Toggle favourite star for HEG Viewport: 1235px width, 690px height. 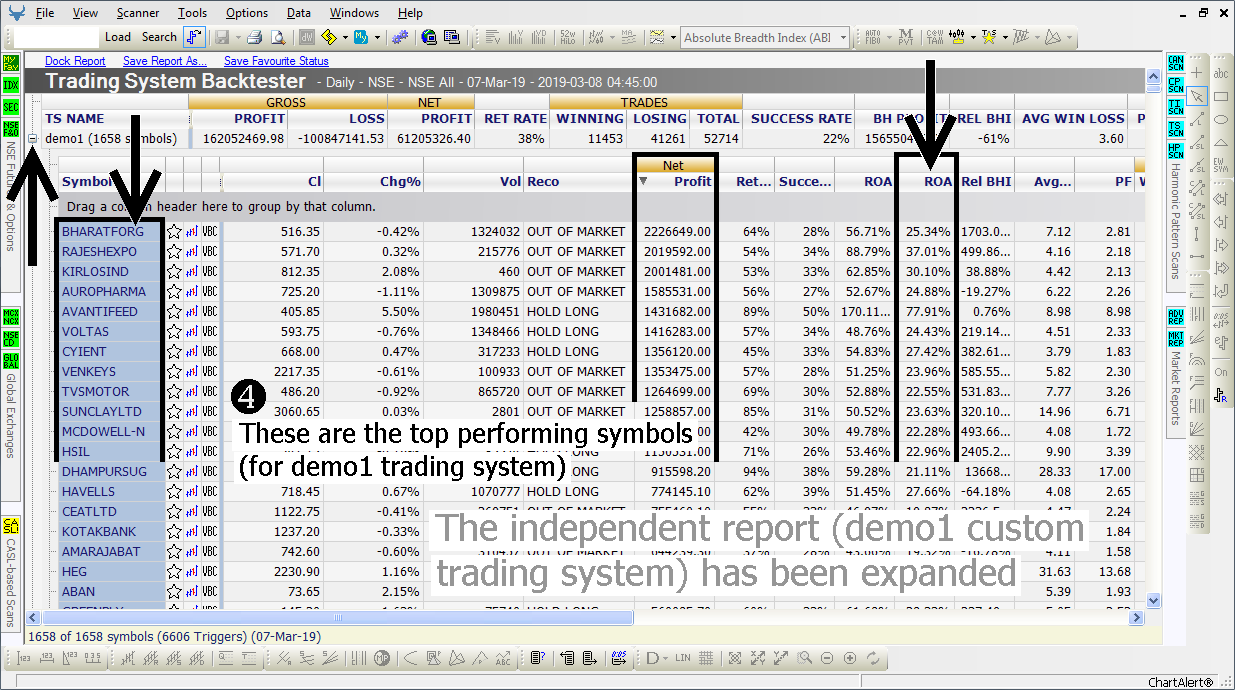[x=175, y=571]
